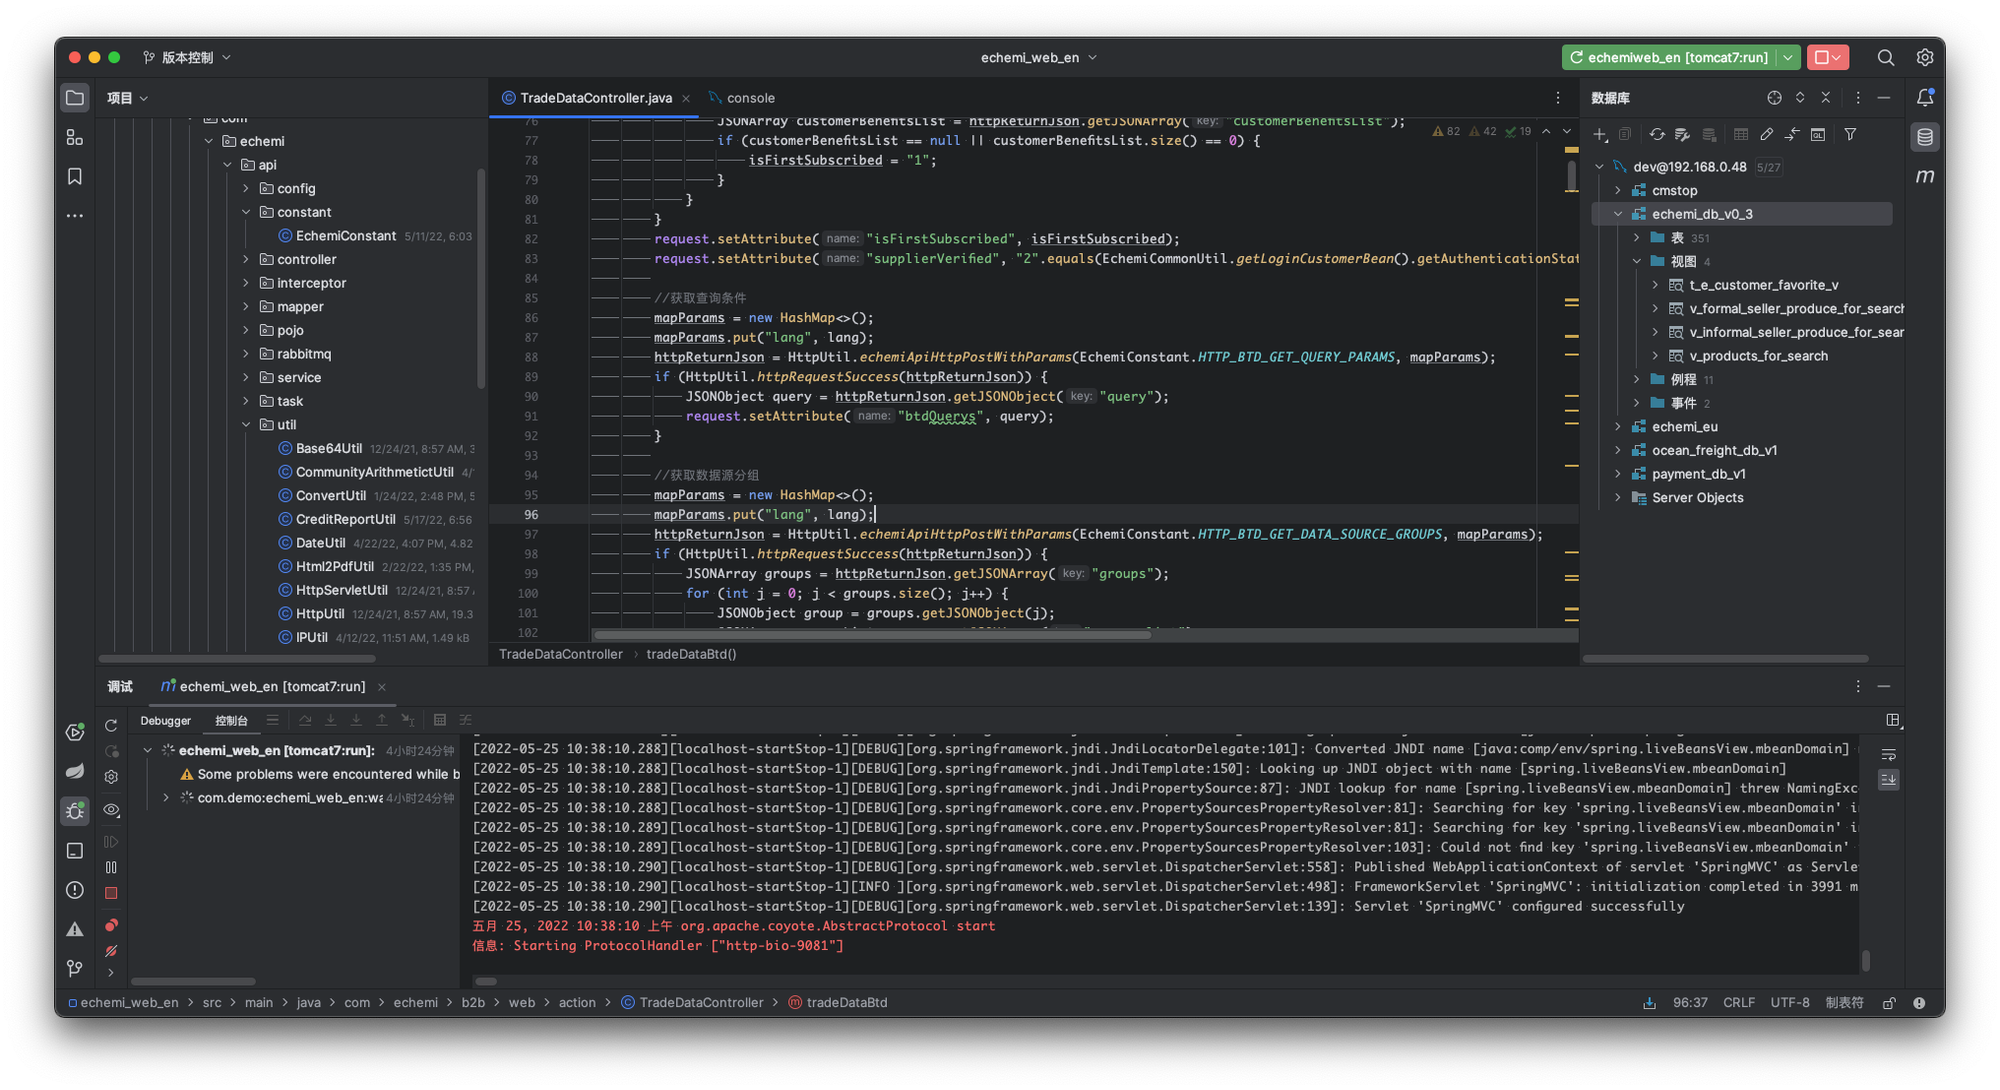Open the Bookmarks tool window icon
This screenshot has height=1090, width=2000.
(74, 176)
